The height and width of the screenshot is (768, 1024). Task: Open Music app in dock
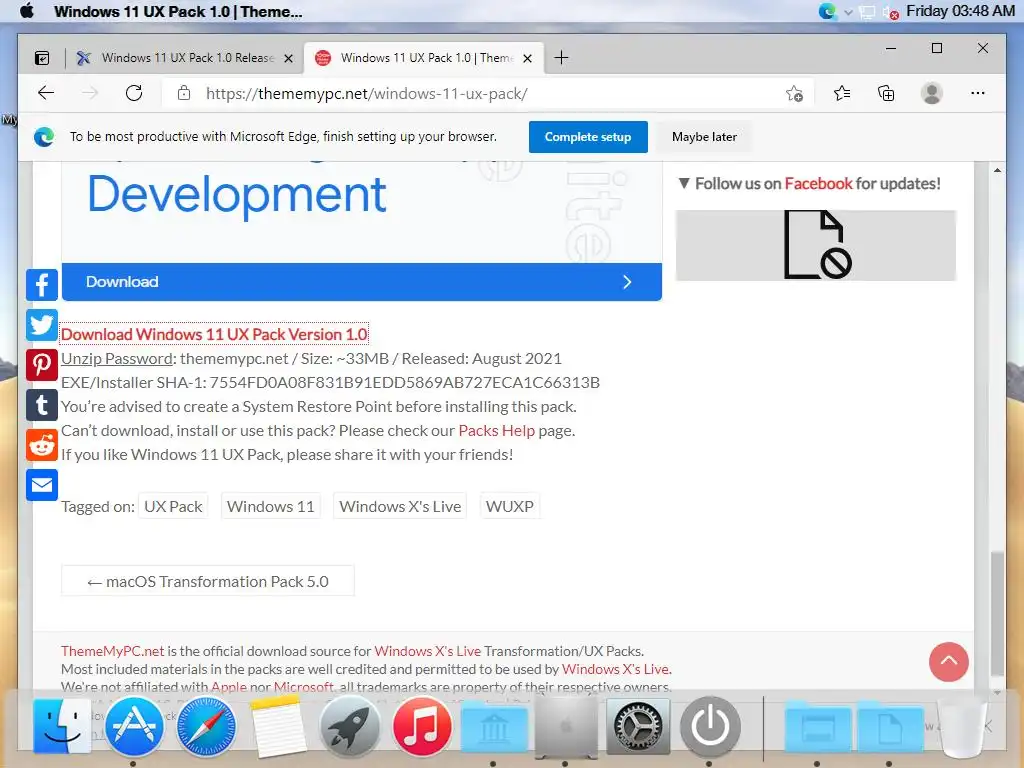[421, 728]
